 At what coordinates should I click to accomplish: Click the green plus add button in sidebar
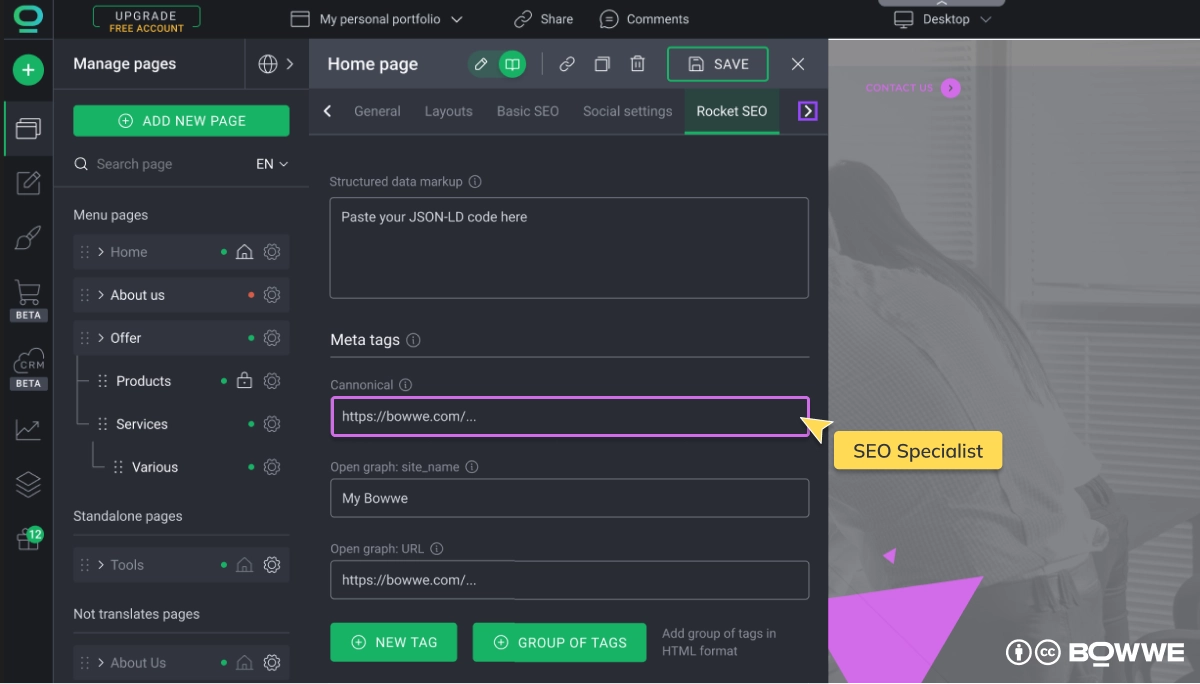28,70
